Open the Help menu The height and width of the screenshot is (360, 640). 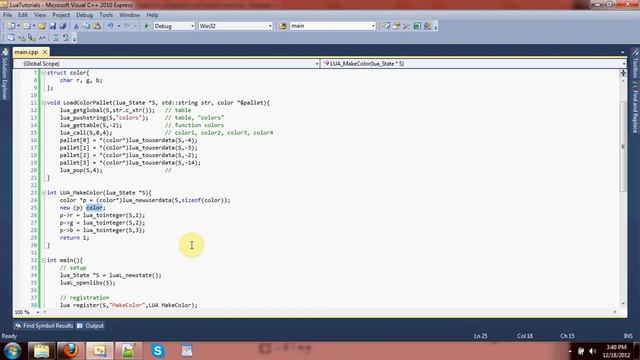152,15
